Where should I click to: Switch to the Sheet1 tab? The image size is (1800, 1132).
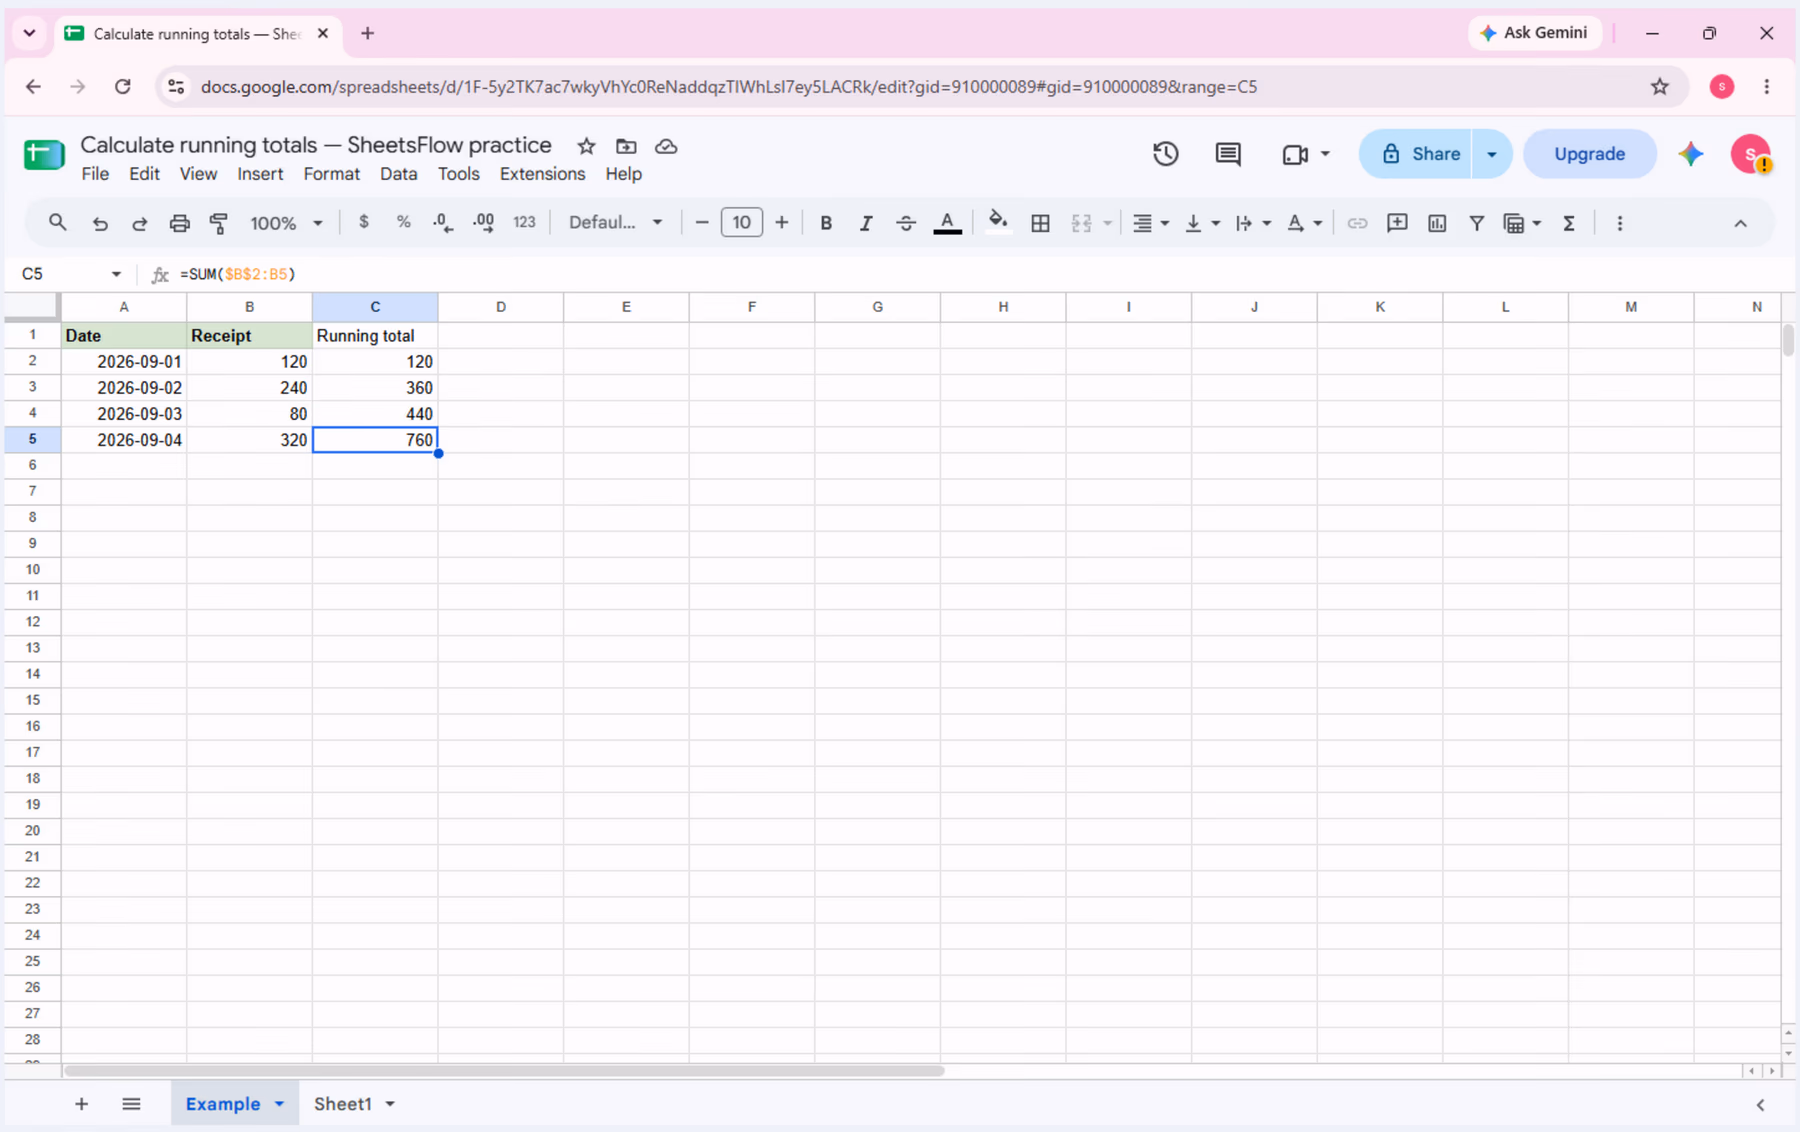point(343,1104)
